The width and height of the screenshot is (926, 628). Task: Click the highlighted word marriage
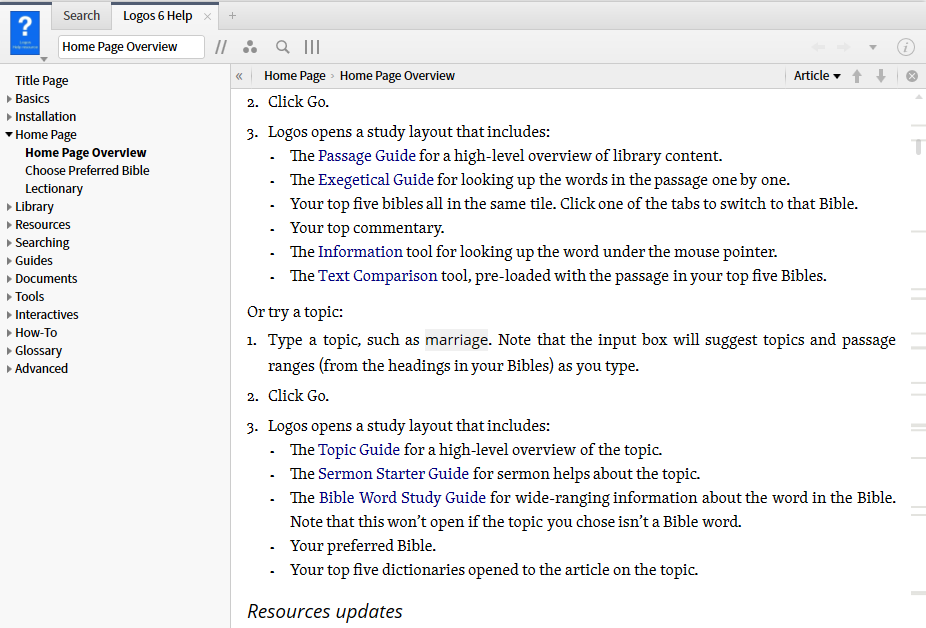[x=457, y=340]
